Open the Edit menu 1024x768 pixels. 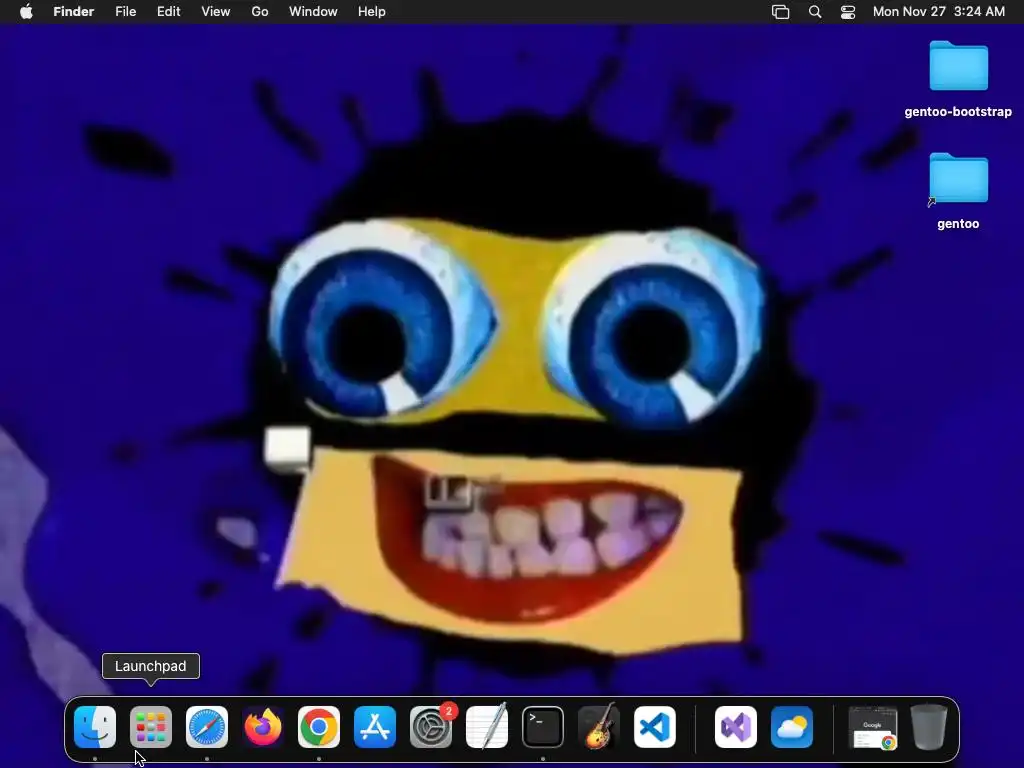click(168, 12)
